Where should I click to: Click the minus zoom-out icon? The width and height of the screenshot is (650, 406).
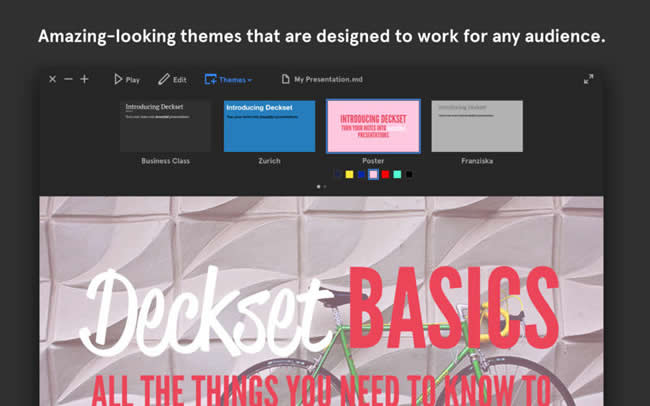(68, 79)
